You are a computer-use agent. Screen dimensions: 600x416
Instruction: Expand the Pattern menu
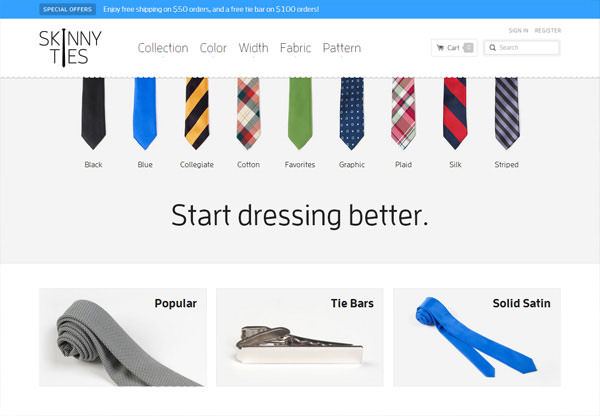(x=342, y=48)
